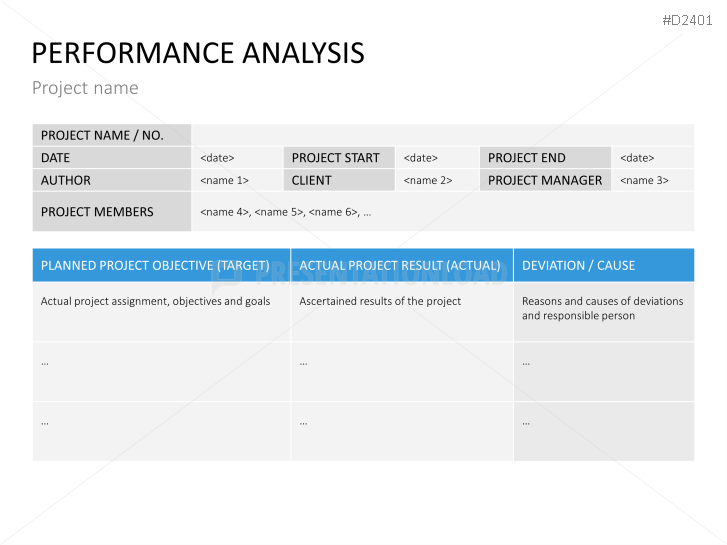Viewport: 727px width, 545px height.
Task: Click the date placeholder beside DATE
Action: pyautogui.click(x=218, y=158)
